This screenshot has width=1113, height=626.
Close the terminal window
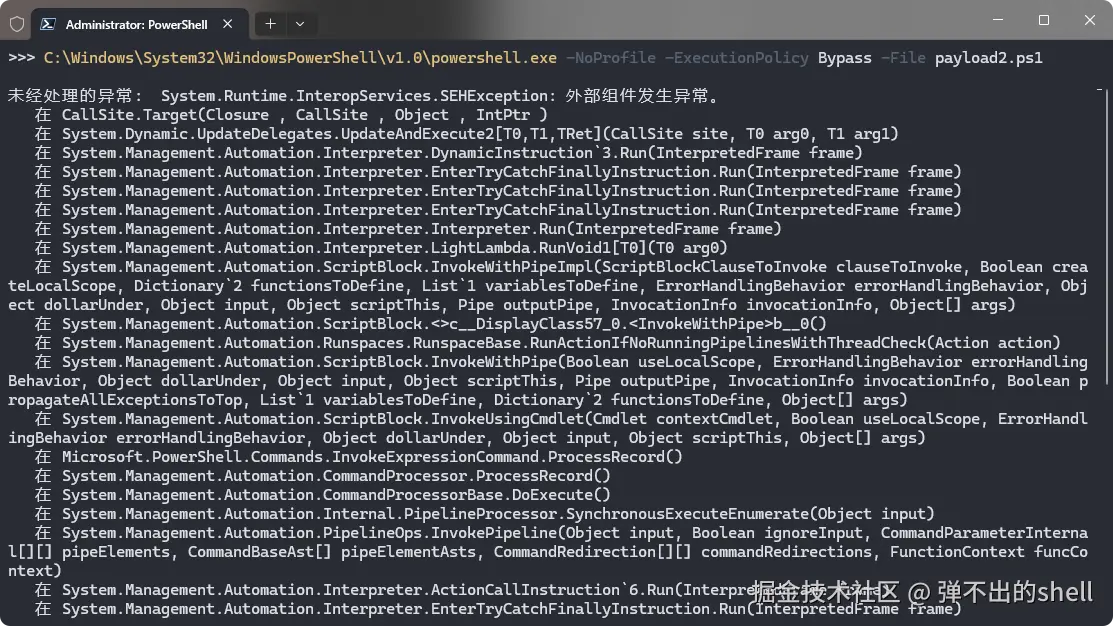point(1090,20)
